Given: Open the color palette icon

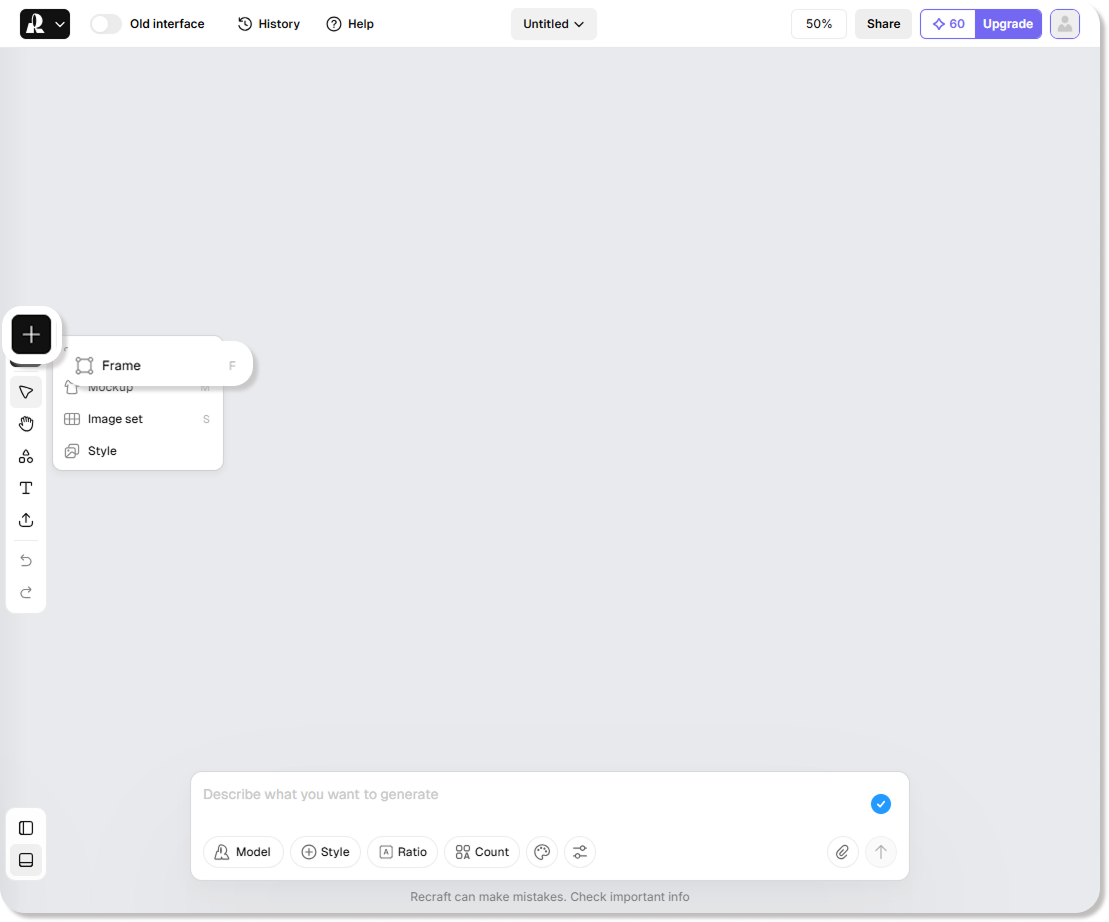Looking at the screenshot, I should 542,852.
